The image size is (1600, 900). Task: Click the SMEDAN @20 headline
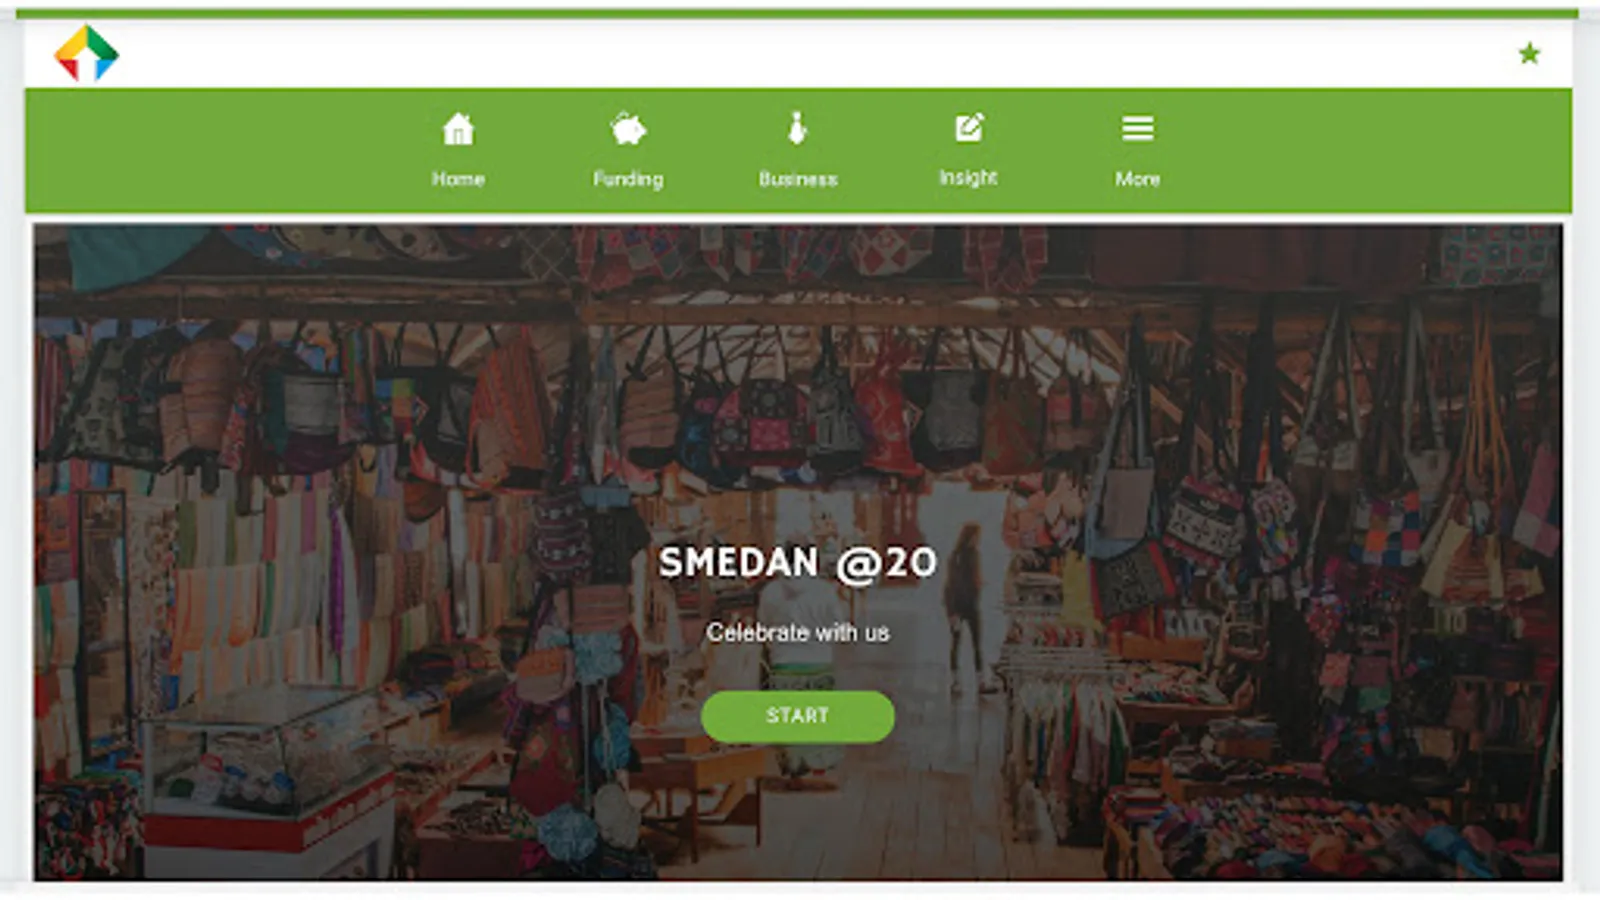click(798, 563)
